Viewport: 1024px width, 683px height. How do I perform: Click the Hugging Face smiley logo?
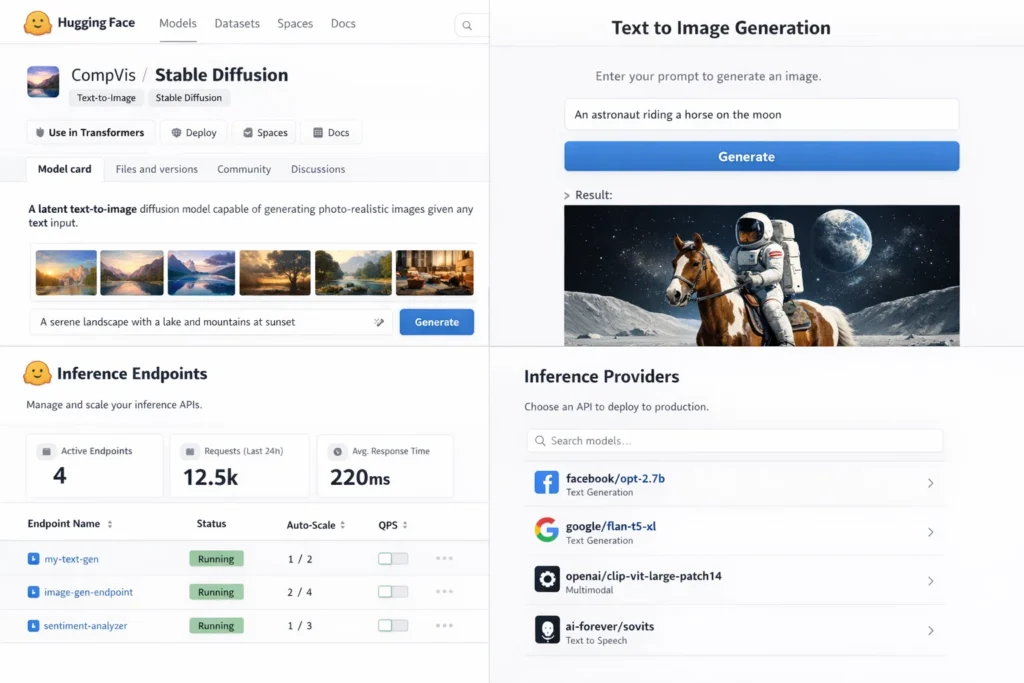tap(37, 23)
